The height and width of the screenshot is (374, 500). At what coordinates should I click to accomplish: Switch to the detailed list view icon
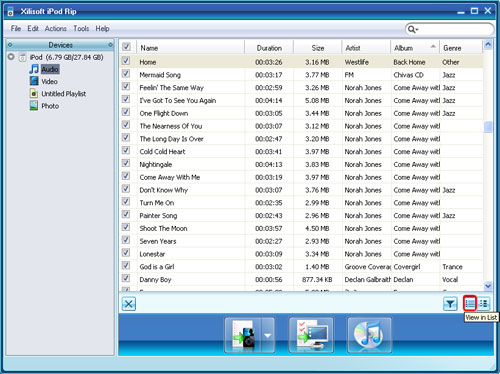[x=484, y=303]
